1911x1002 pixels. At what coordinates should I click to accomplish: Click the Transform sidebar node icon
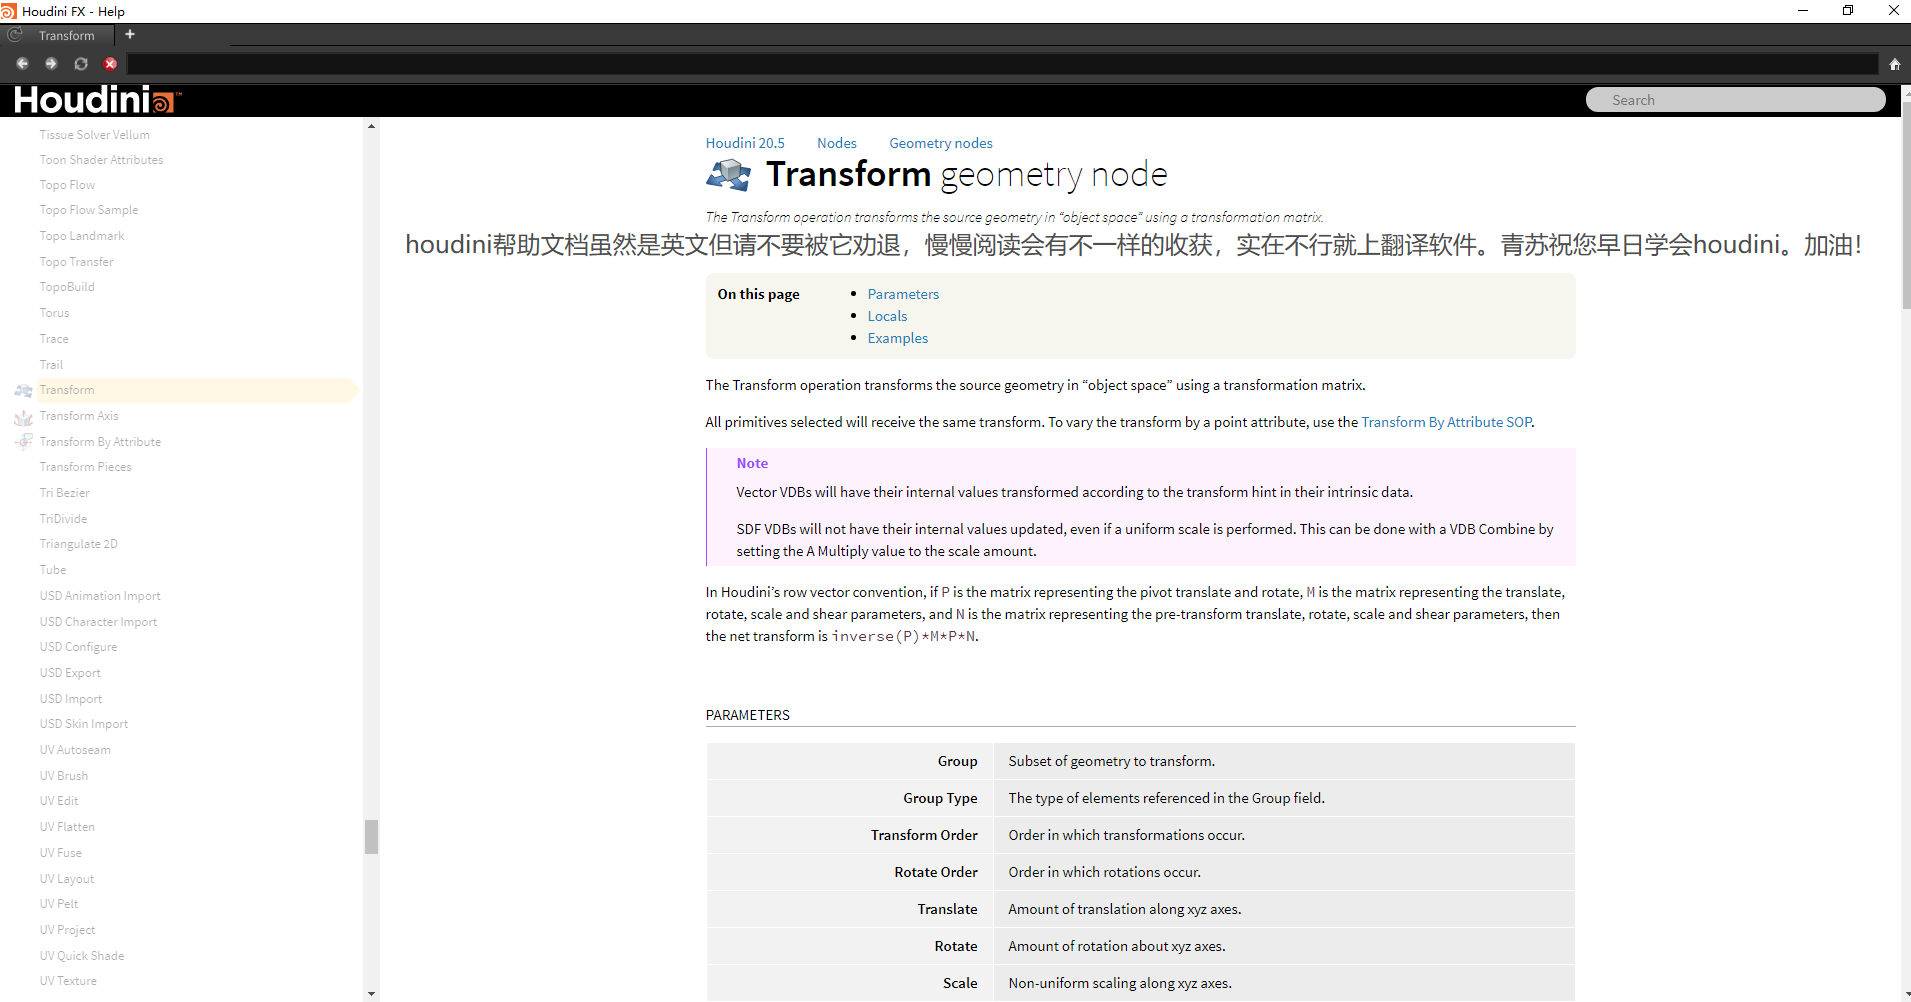(x=23, y=390)
